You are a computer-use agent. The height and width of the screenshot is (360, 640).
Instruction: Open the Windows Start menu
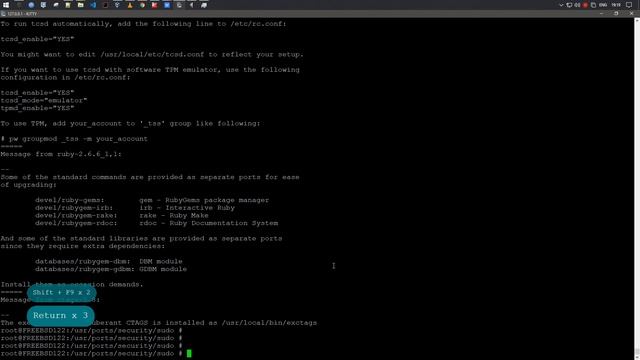coord(6,5)
